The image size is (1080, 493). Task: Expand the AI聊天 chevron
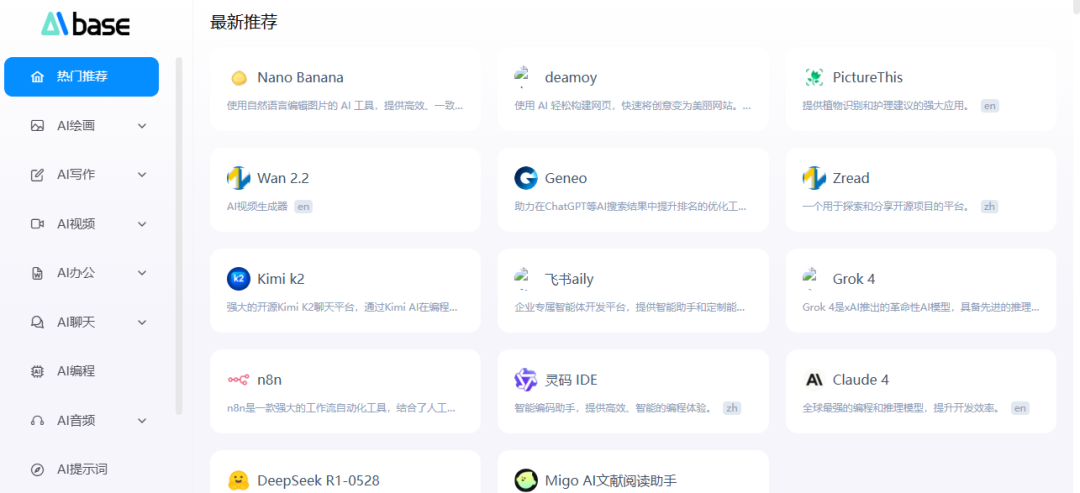coord(142,322)
